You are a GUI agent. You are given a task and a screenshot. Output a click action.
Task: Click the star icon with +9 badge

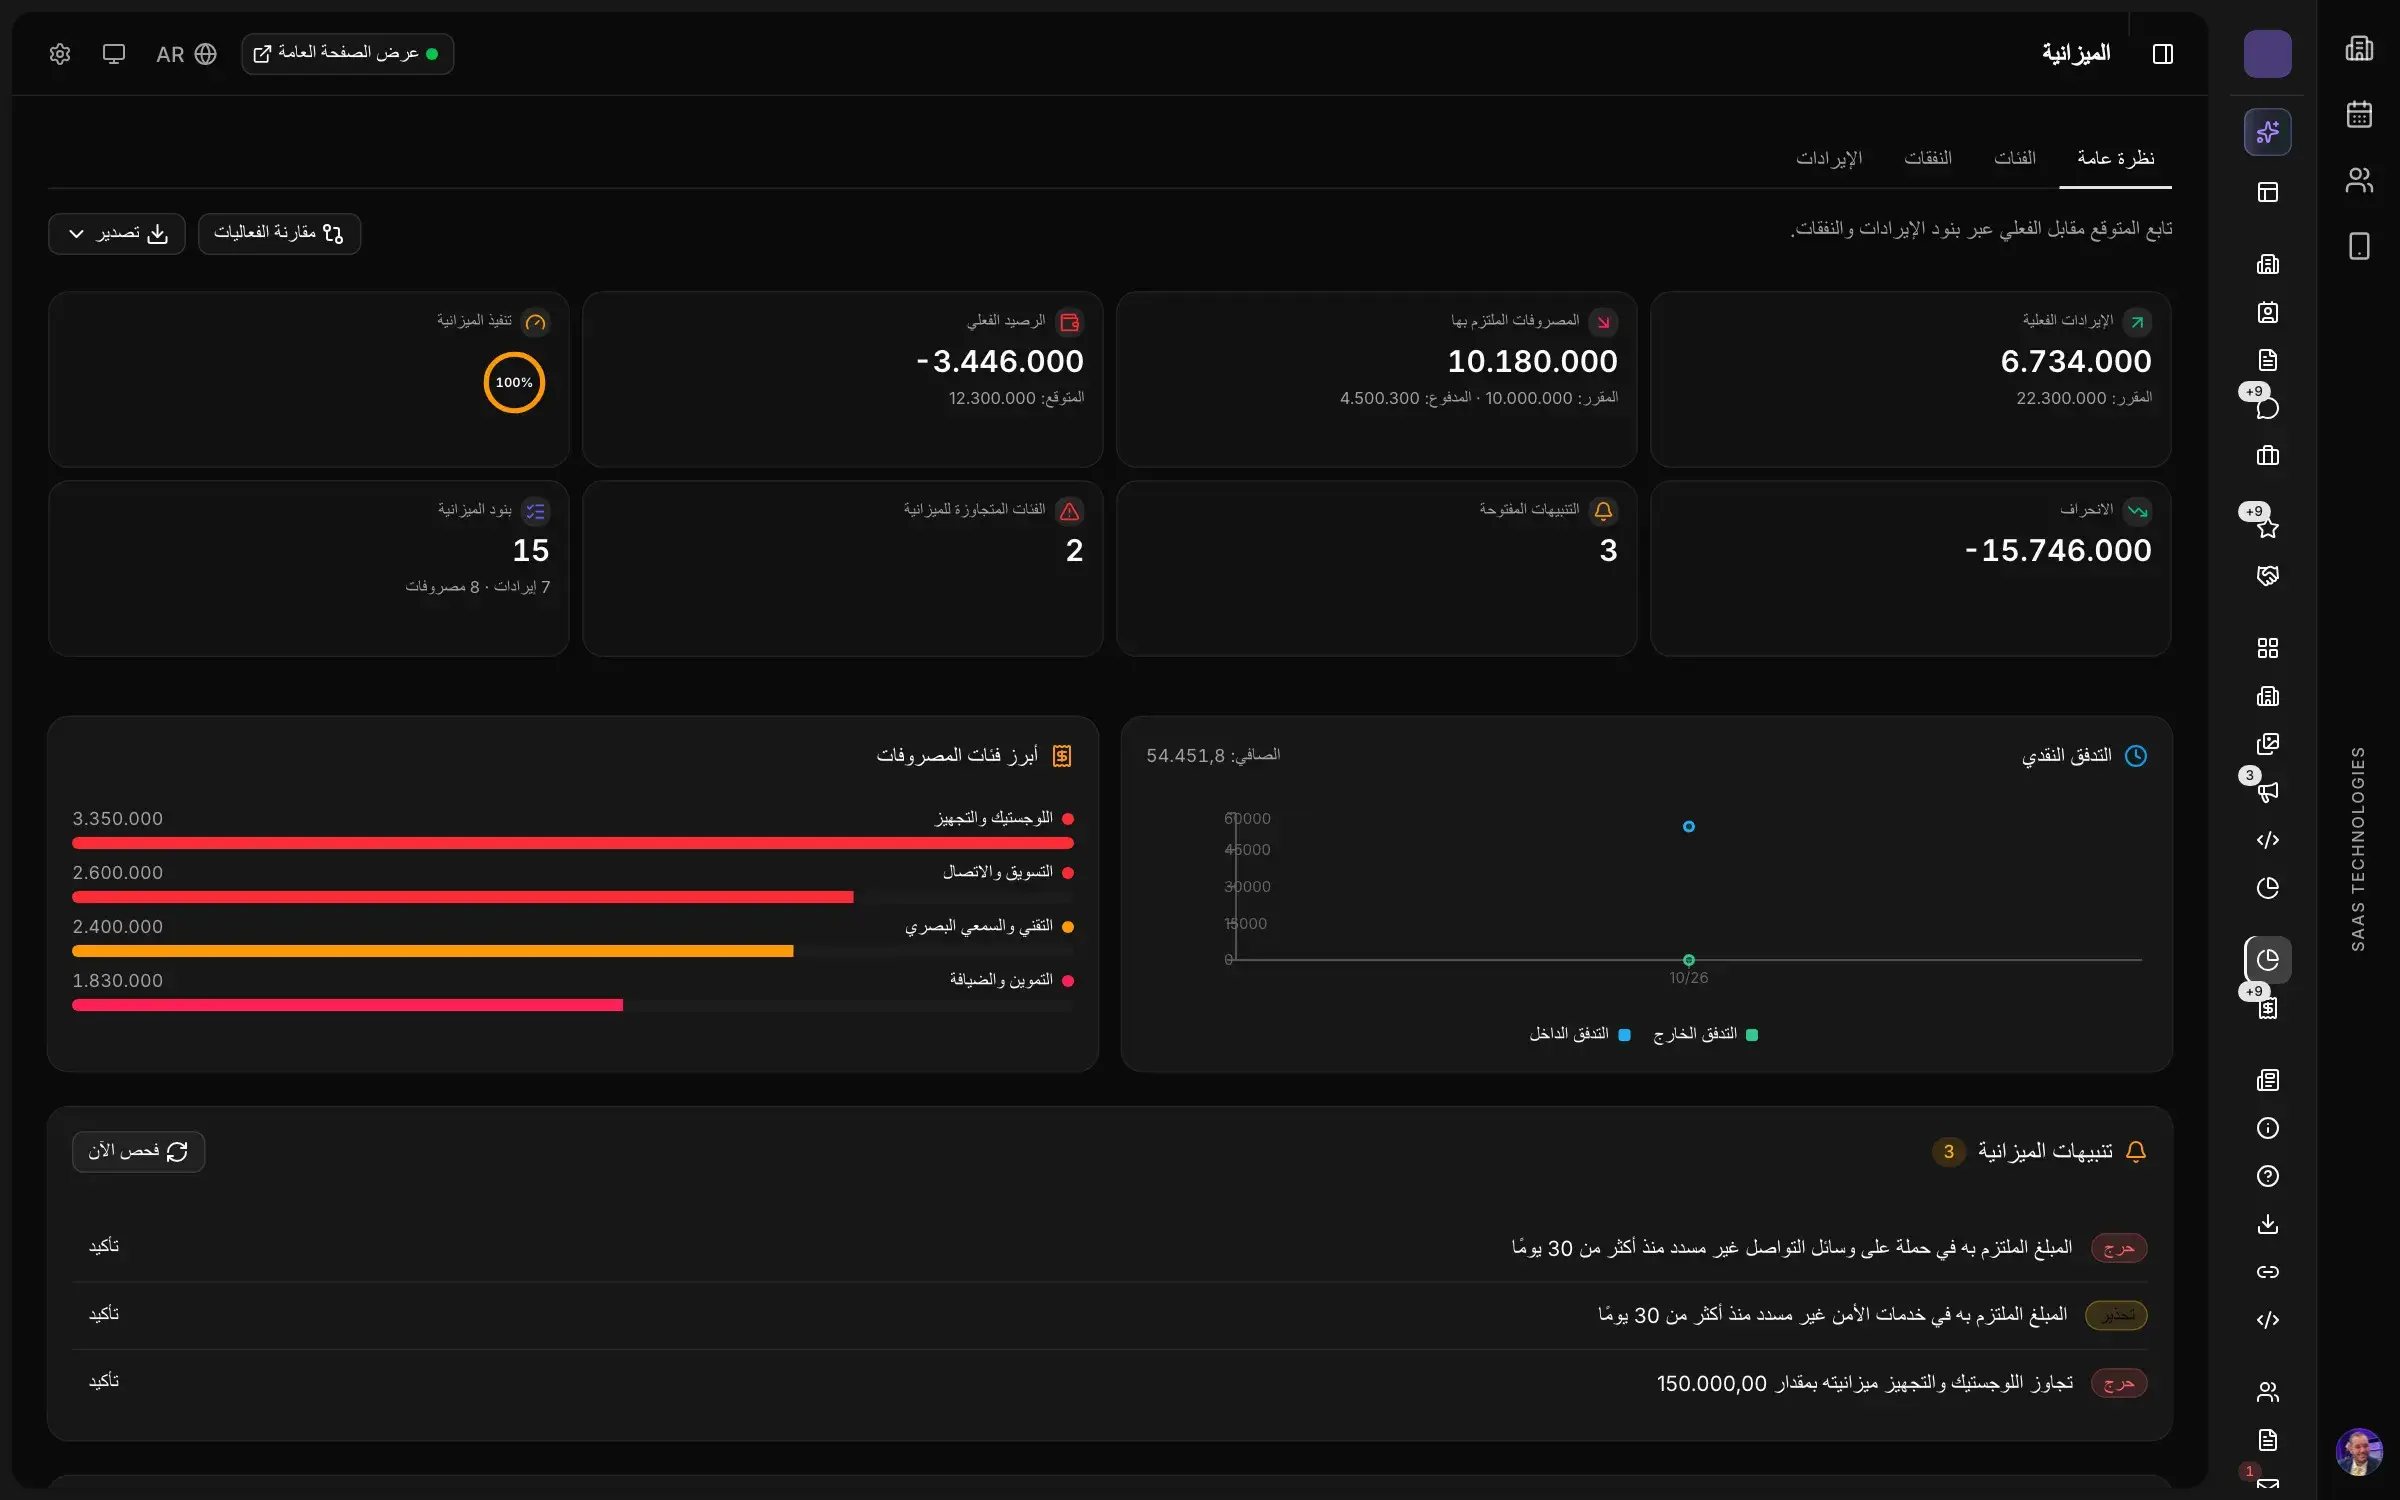click(2267, 528)
